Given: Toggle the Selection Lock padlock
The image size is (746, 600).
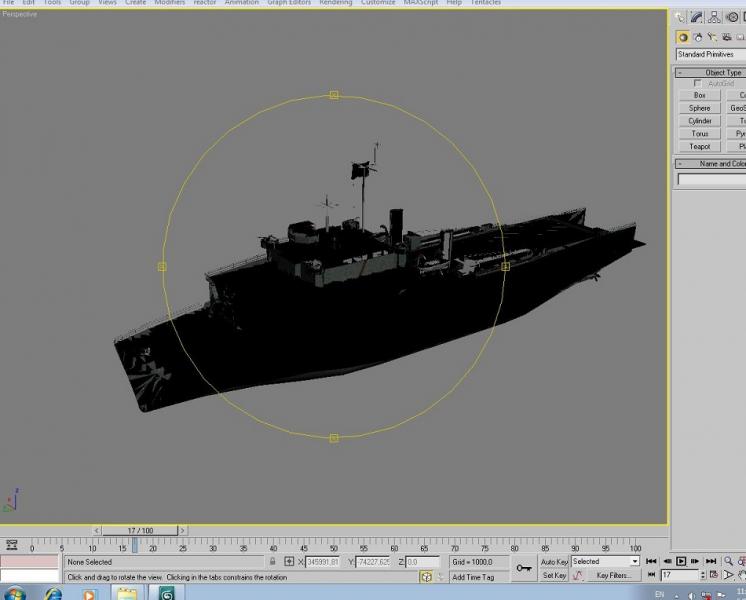Looking at the screenshot, I should pos(273,562).
